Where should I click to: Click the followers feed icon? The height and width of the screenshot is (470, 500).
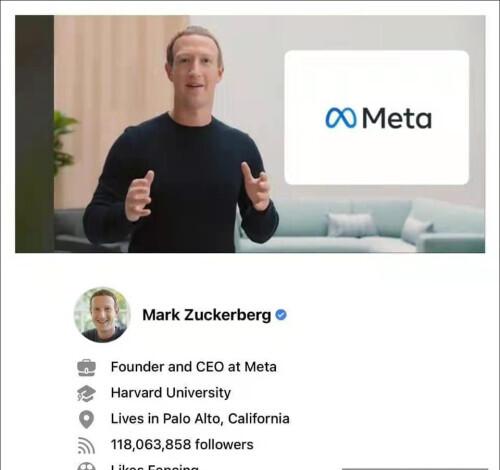86,445
